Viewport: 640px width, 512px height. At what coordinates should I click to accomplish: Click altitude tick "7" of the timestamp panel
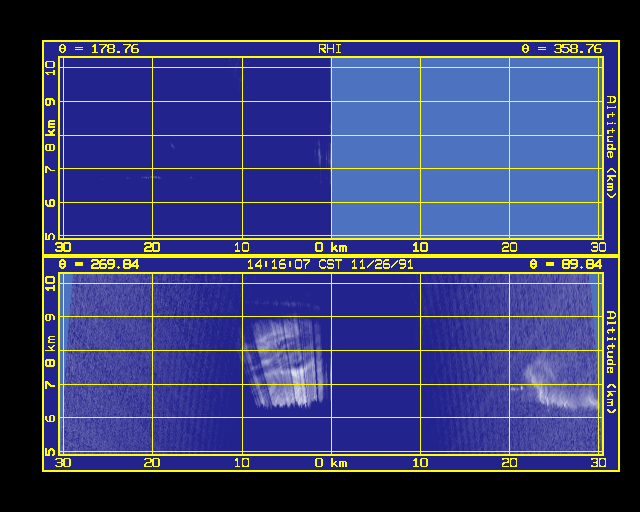(50, 385)
